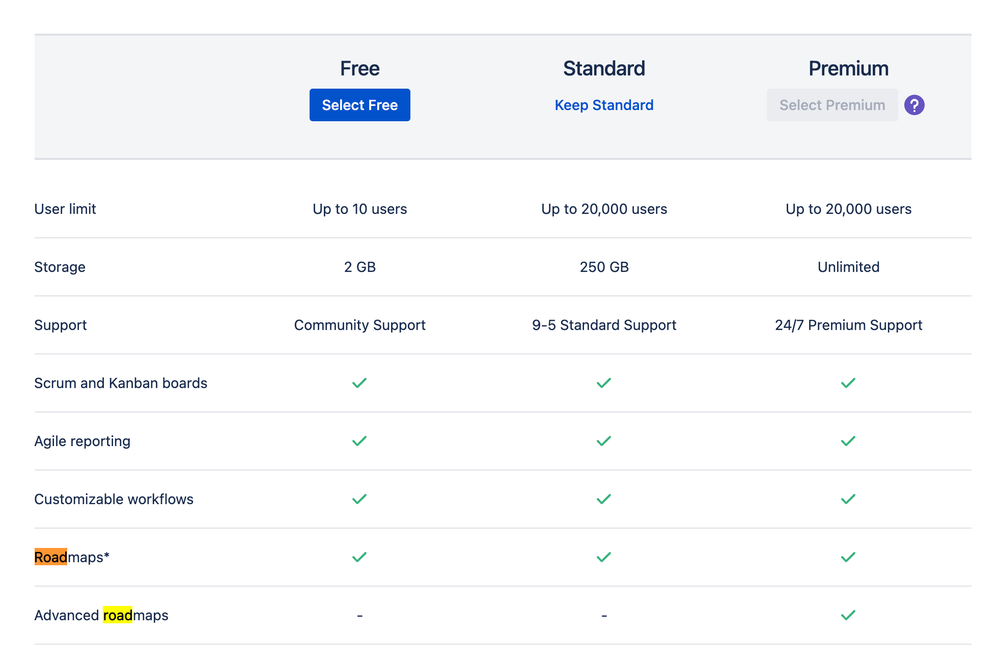
Task: Click Standard plan checkmark for Agile reporting
Action: pyautogui.click(x=604, y=441)
